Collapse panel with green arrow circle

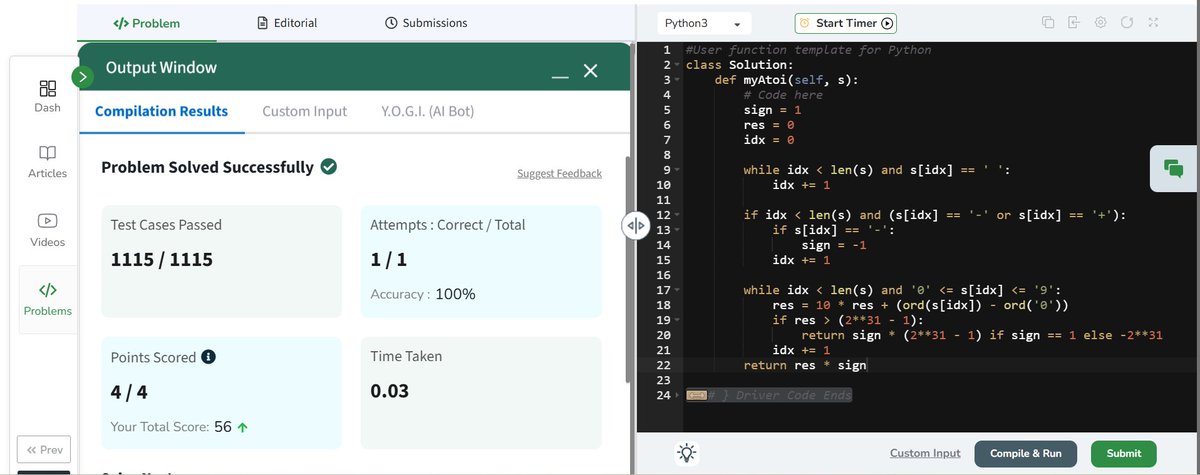coord(83,76)
